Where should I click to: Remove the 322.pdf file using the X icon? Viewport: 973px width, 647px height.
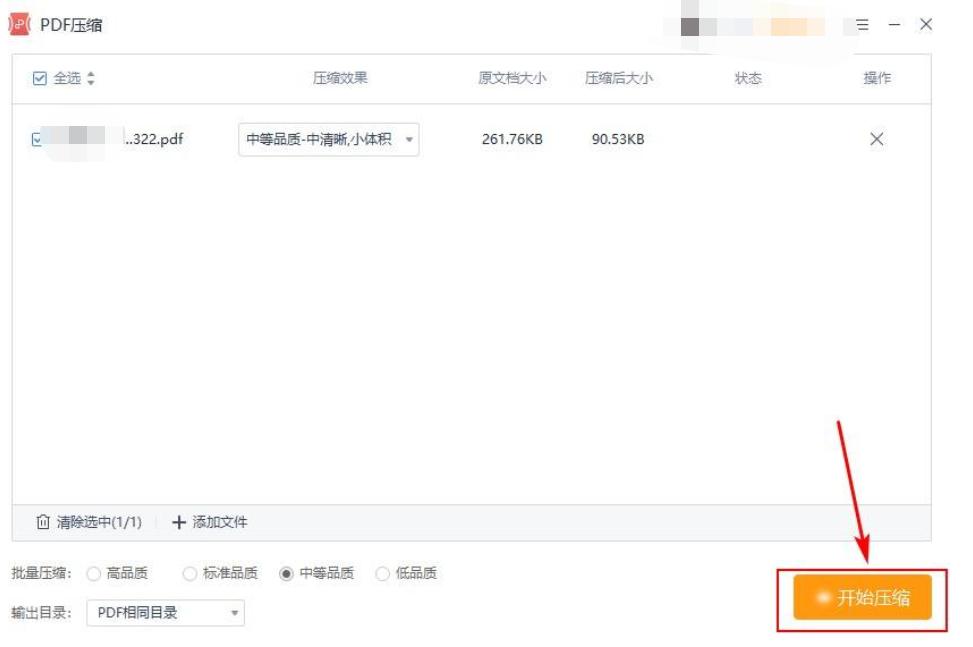pos(877,139)
